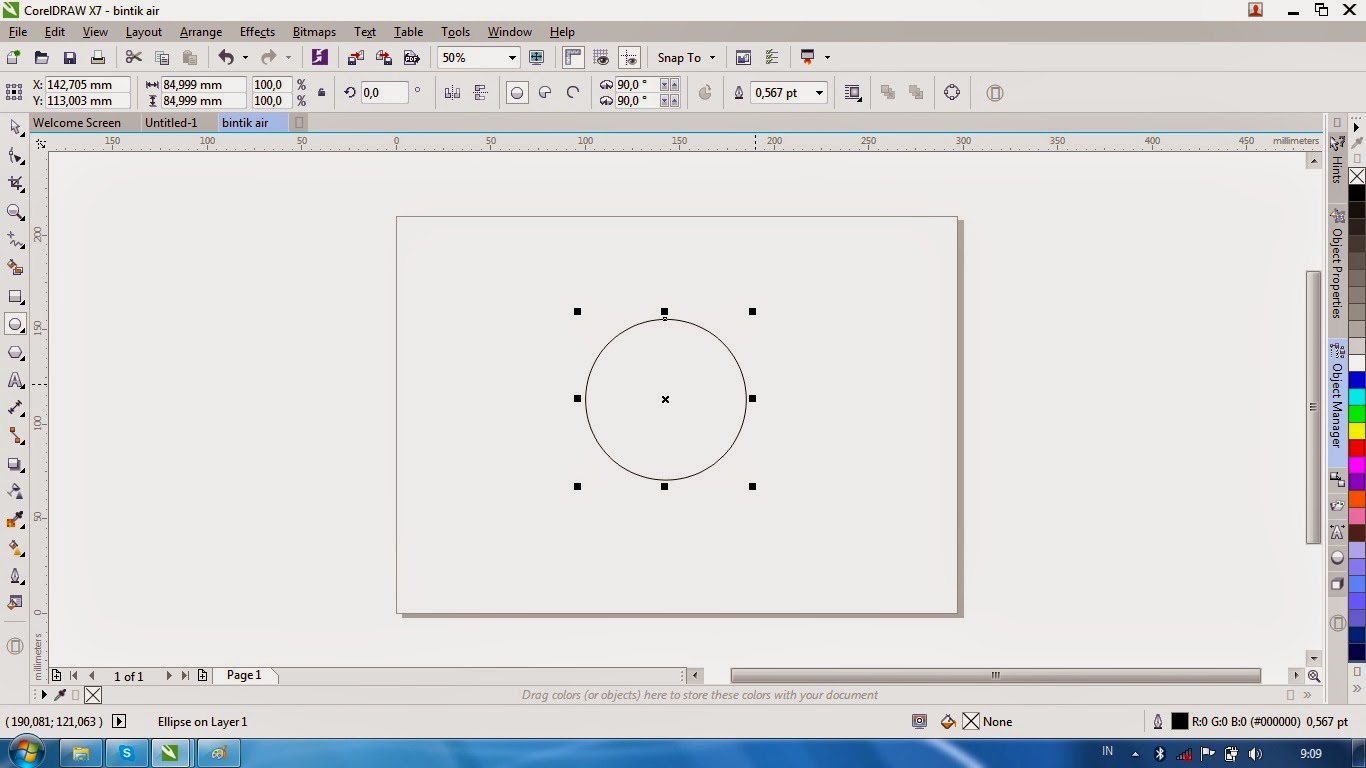Click the Import icon in standard toolbar
The height and width of the screenshot is (768, 1366).
[x=355, y=58]
